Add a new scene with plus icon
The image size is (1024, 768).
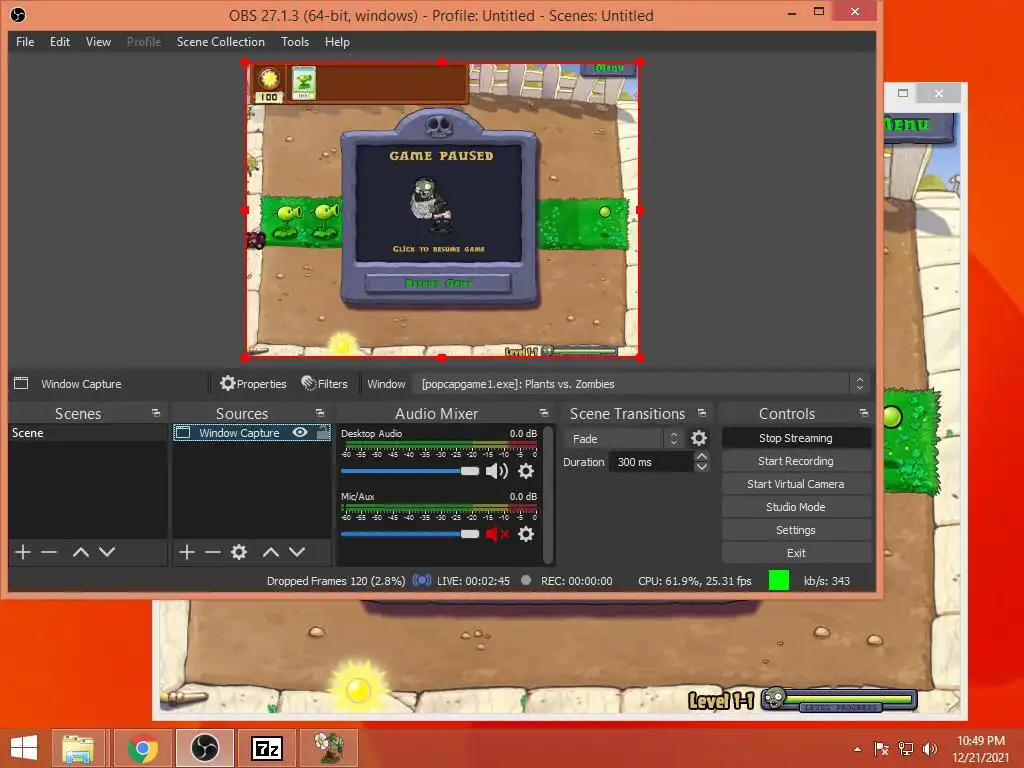coord(23,552)
